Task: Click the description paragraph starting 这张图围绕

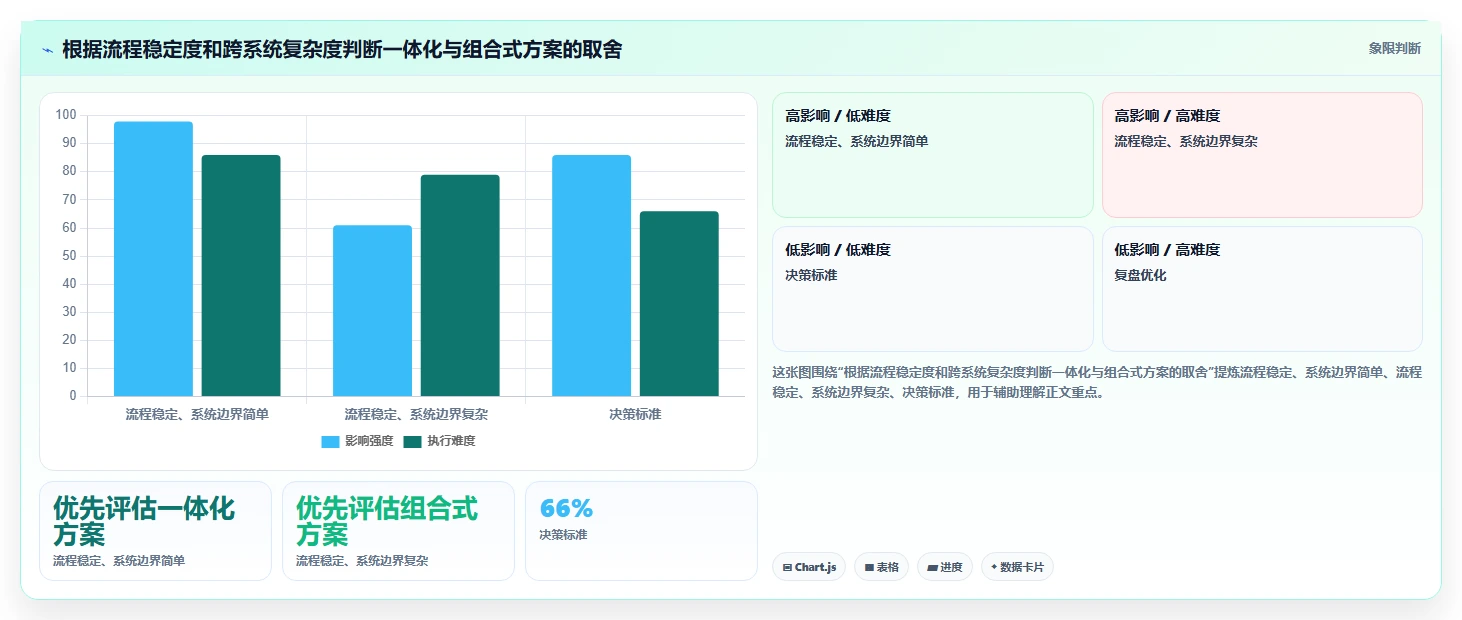Action: point(1097,383)
